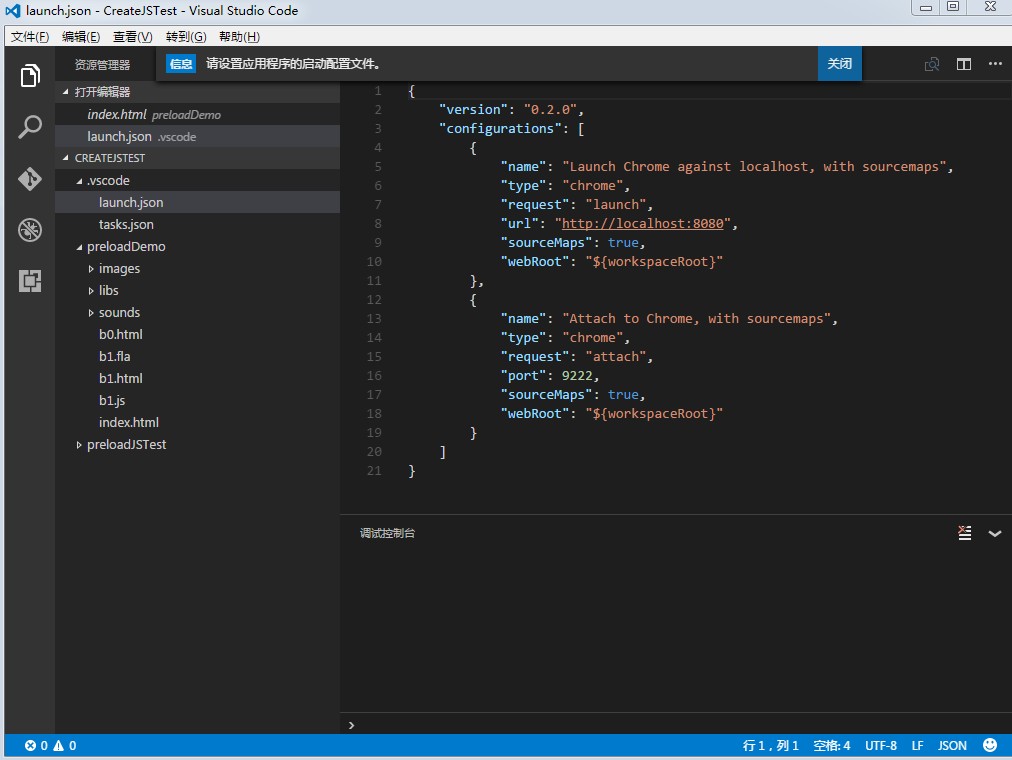Collapse the preloadDemo folder
The width and height of the screenshot is (1012, 760).
(79, 247)
